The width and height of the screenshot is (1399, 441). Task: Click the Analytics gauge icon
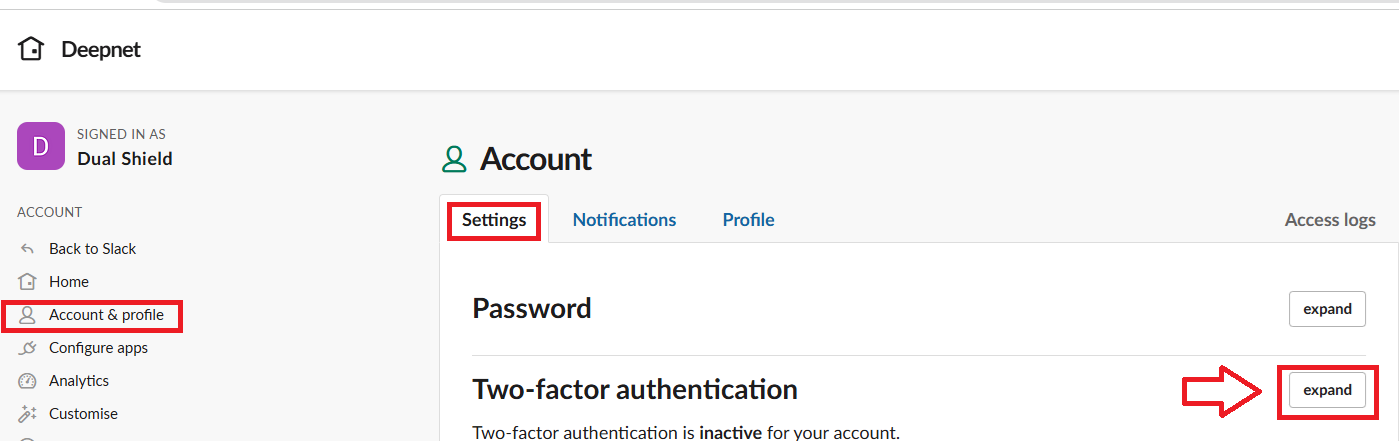[x=28, y=381]
